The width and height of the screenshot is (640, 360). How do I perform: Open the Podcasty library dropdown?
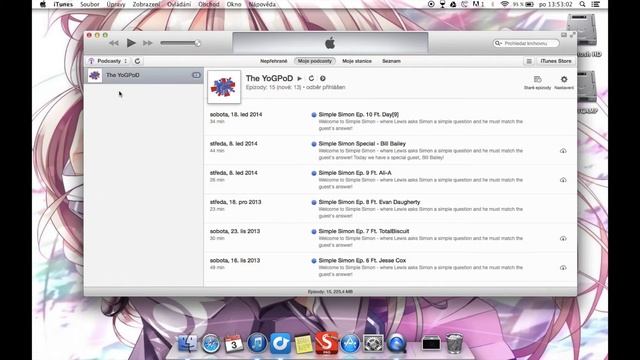pyautogui.click(x=108, y=61)
